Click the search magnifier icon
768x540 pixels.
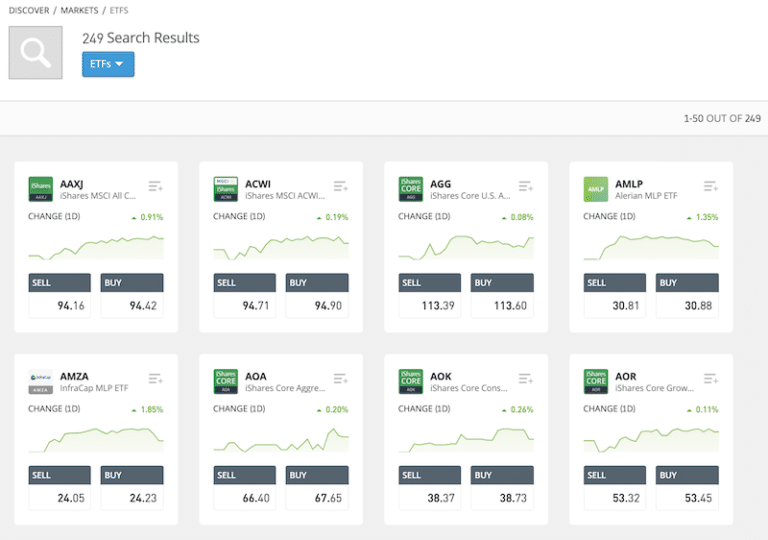[36, 52]
